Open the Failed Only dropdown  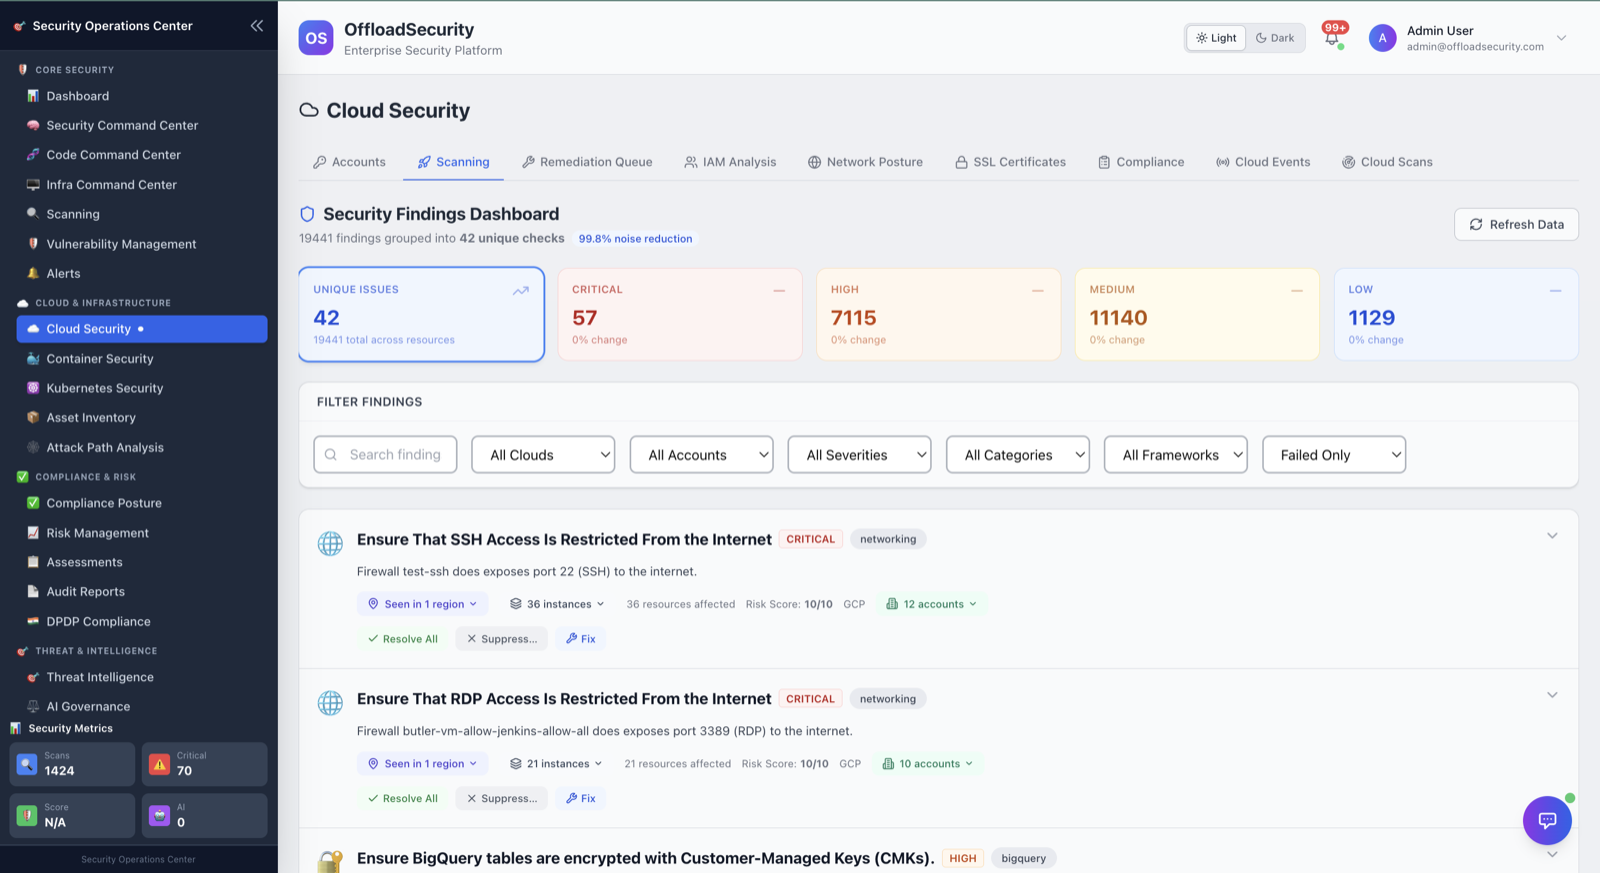[1334, 455]
